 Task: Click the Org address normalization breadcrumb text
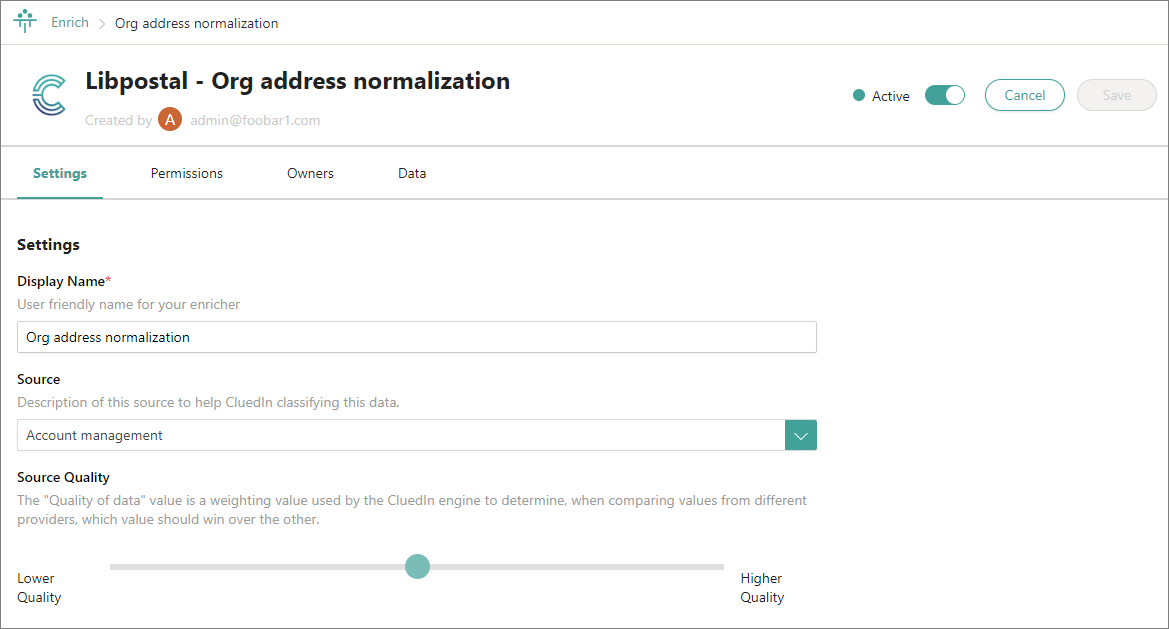(x=197, y=23)
